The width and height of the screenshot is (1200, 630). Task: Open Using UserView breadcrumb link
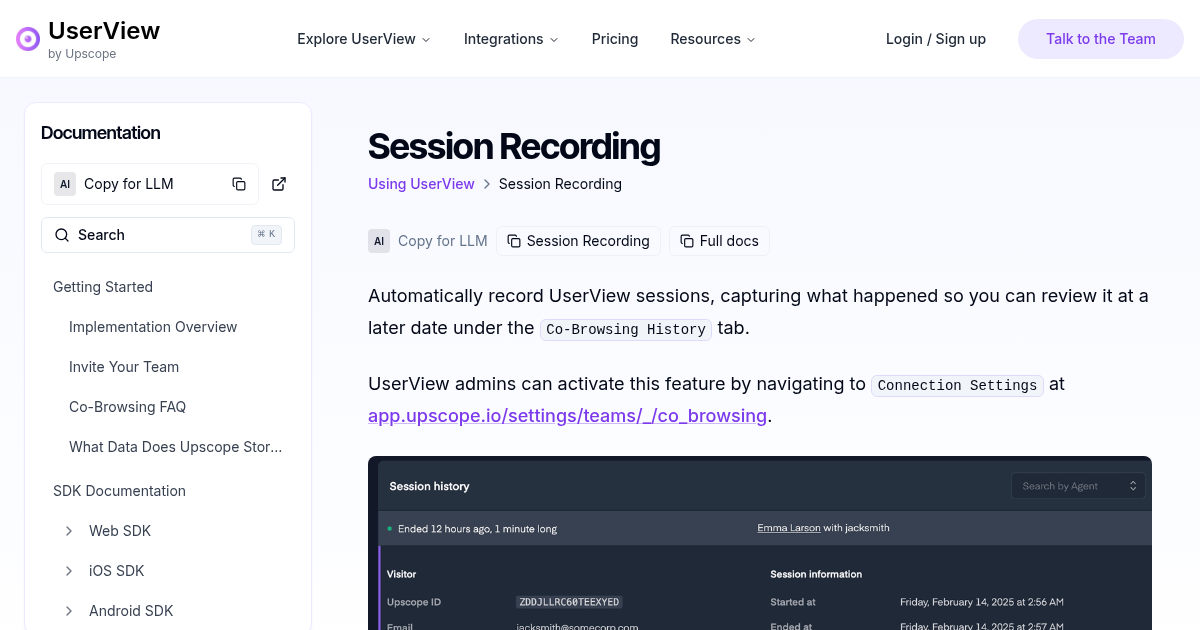[x=421, y=184]
